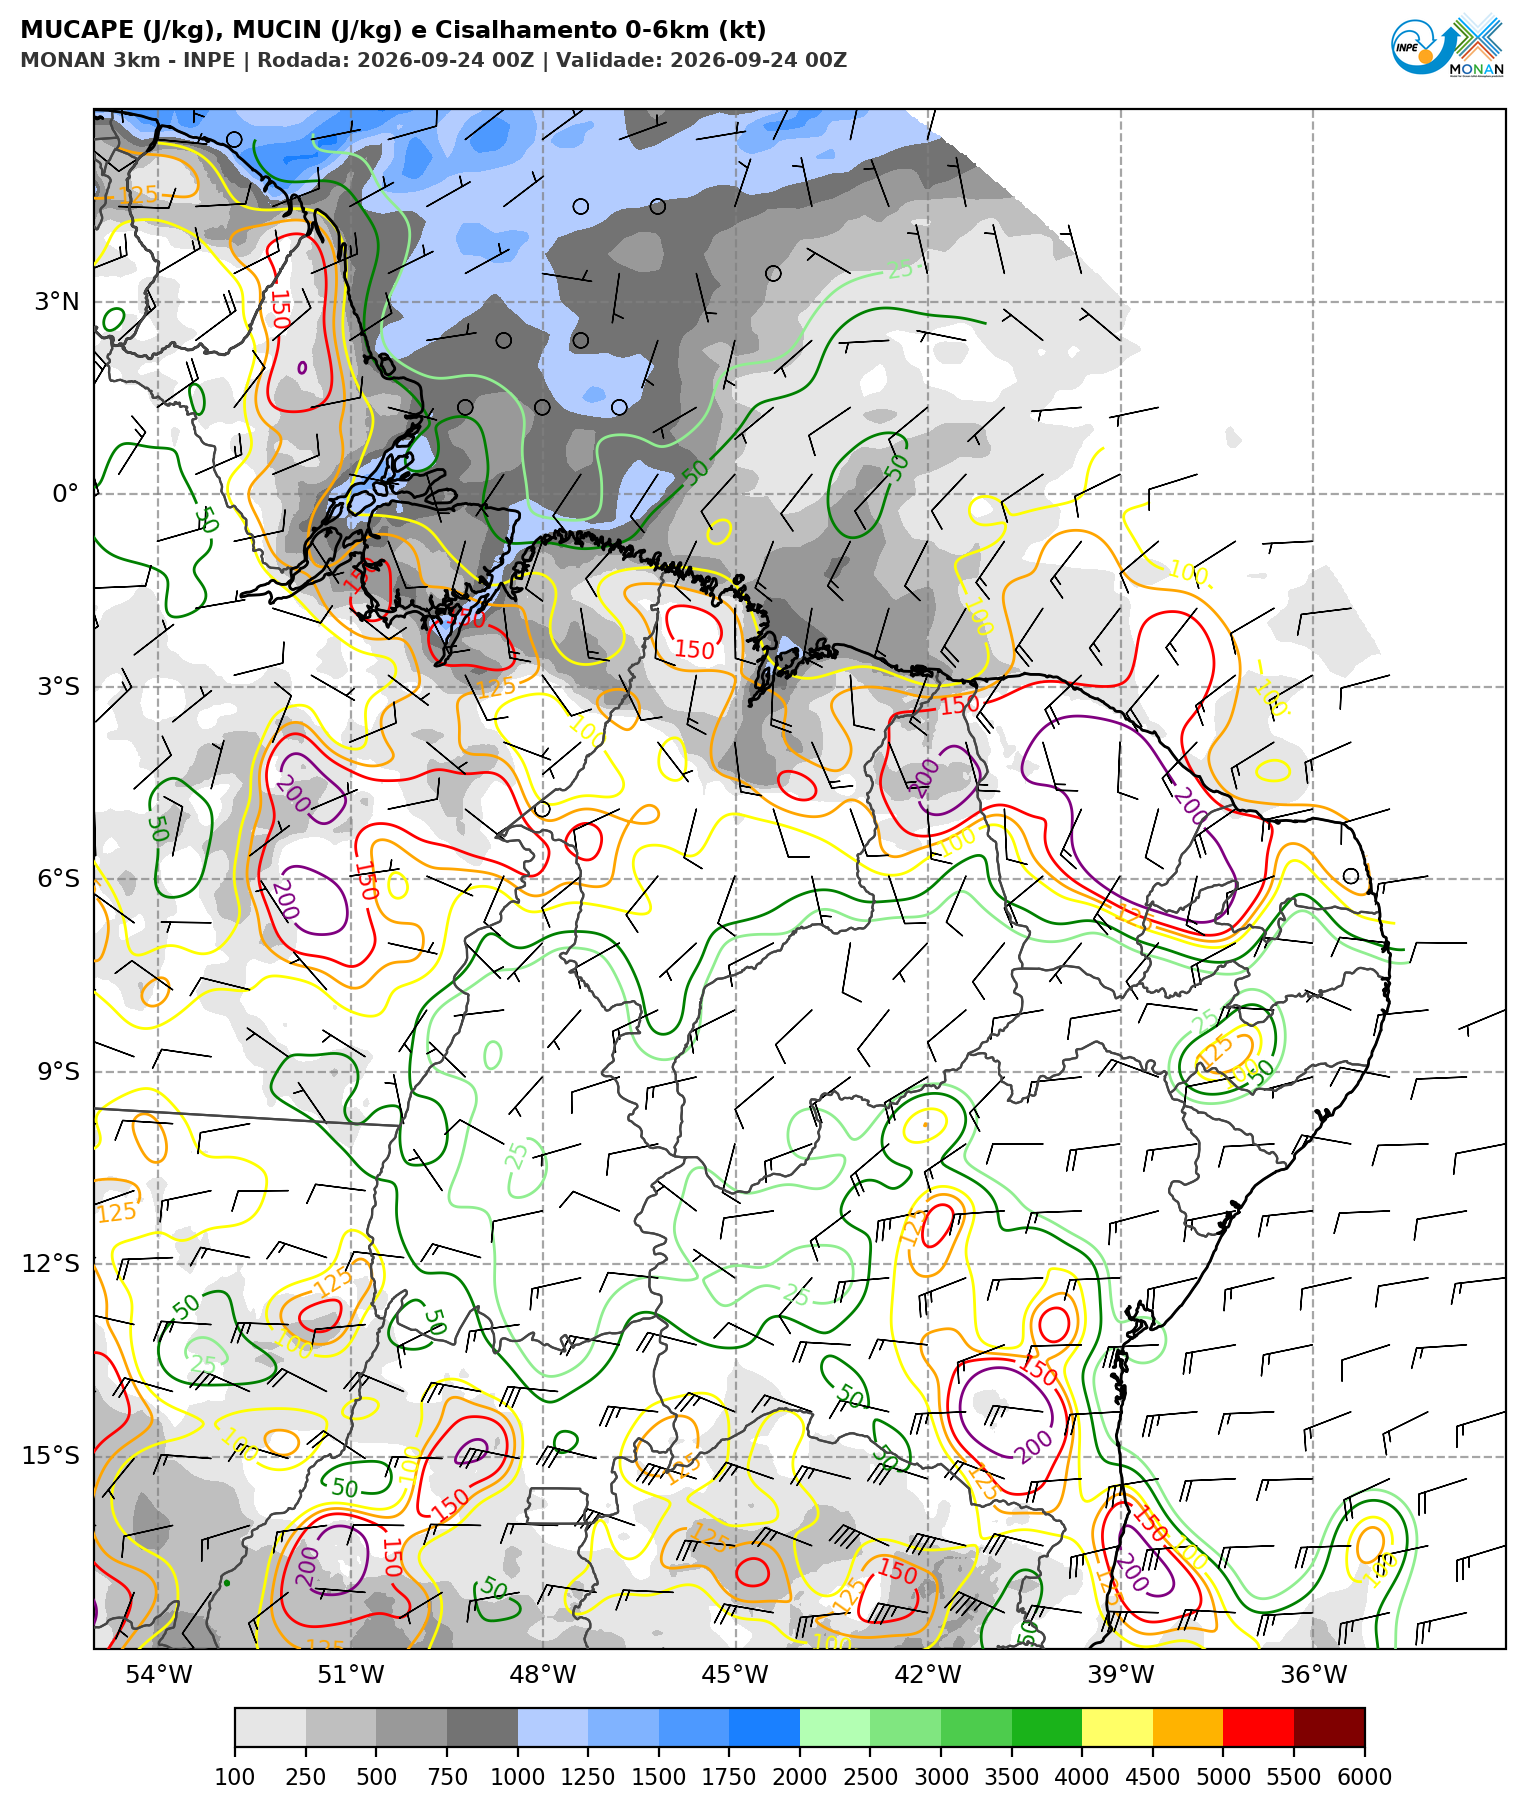The height and width of the screenshot is (1809, 1525).
Task: Click the 2000 colorbar tick label
Action: [x=800, y=1777]
